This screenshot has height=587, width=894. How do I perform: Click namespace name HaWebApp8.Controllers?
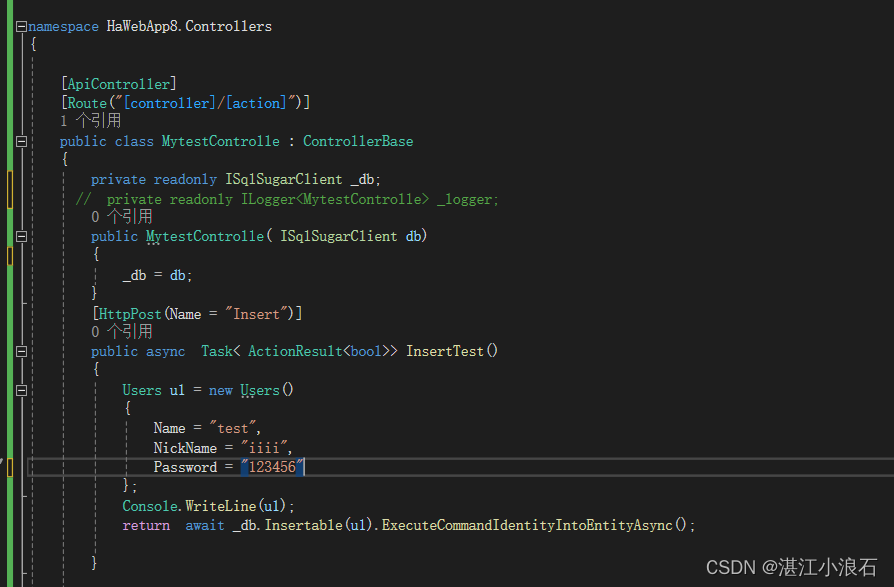pos(189,27)
